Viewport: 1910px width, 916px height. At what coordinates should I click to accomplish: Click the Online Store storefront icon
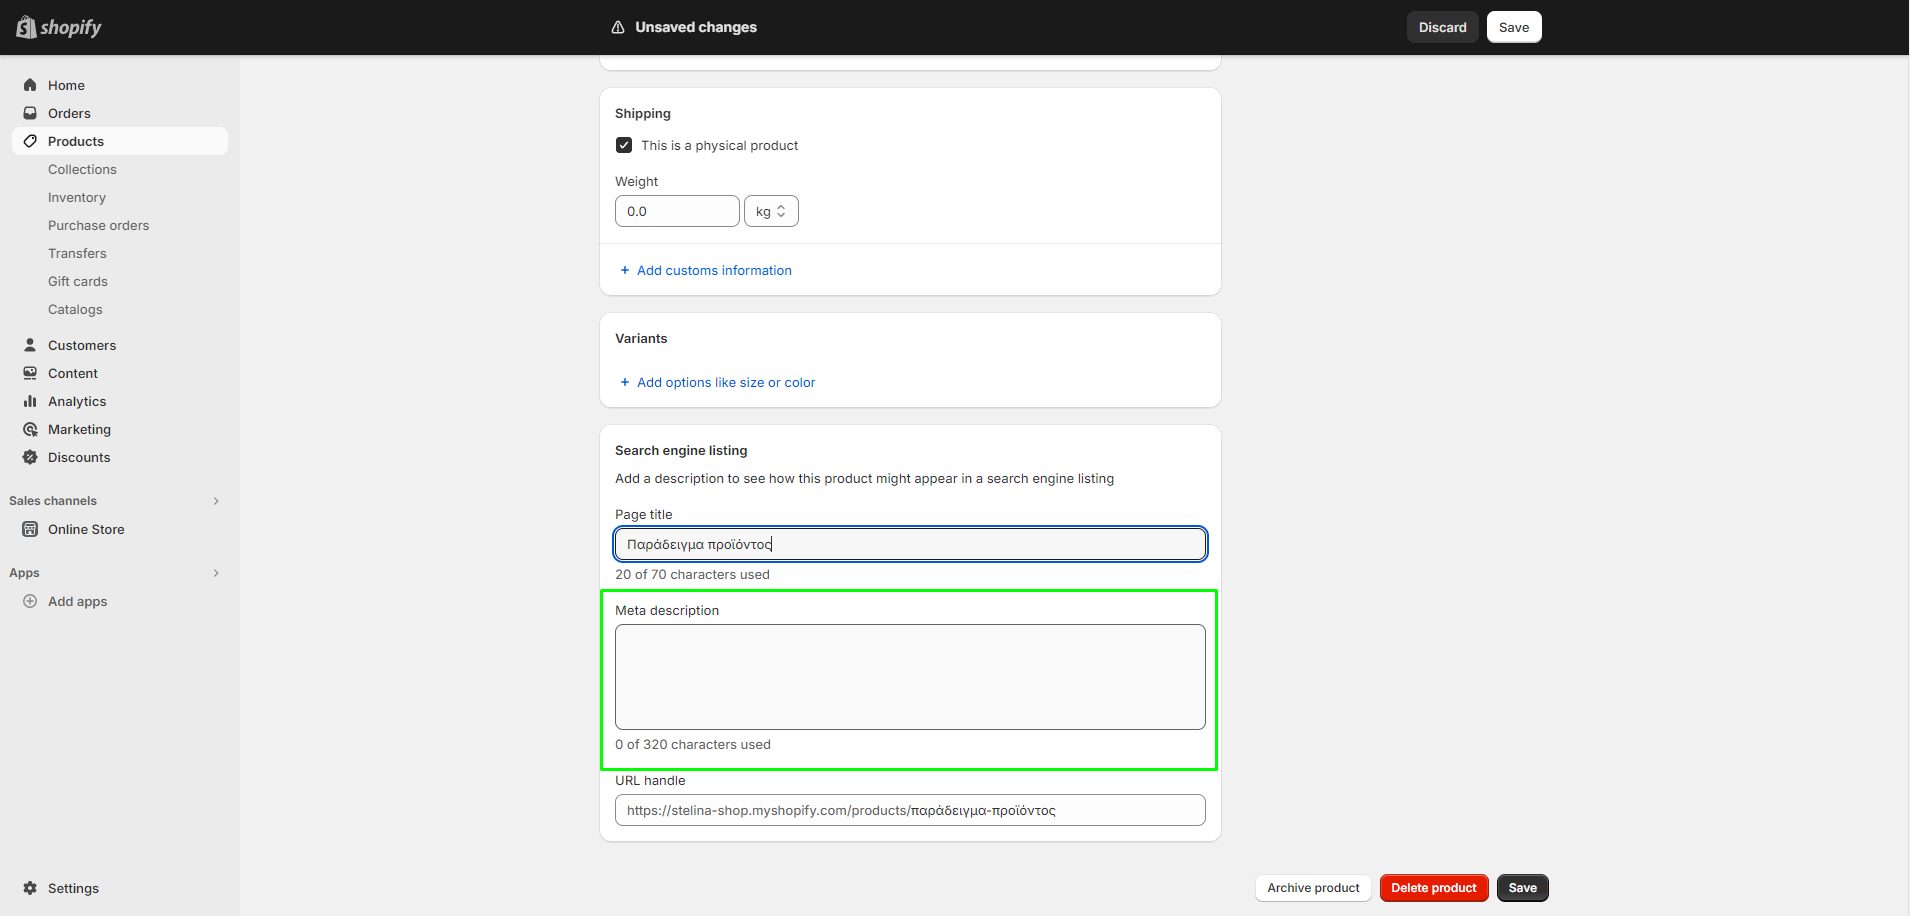(30, 529)
